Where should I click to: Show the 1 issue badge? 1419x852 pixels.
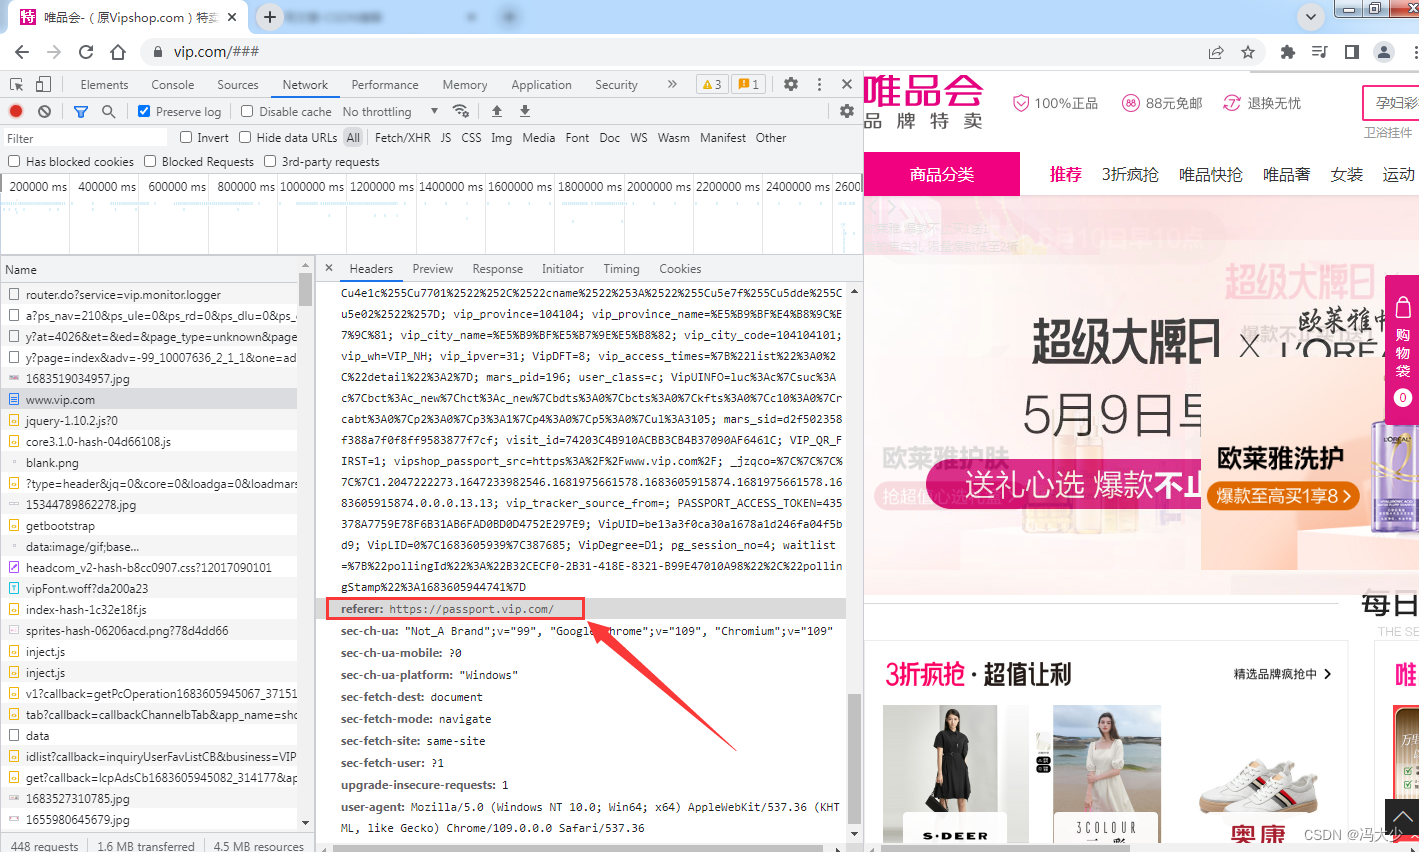click(749, 84)
